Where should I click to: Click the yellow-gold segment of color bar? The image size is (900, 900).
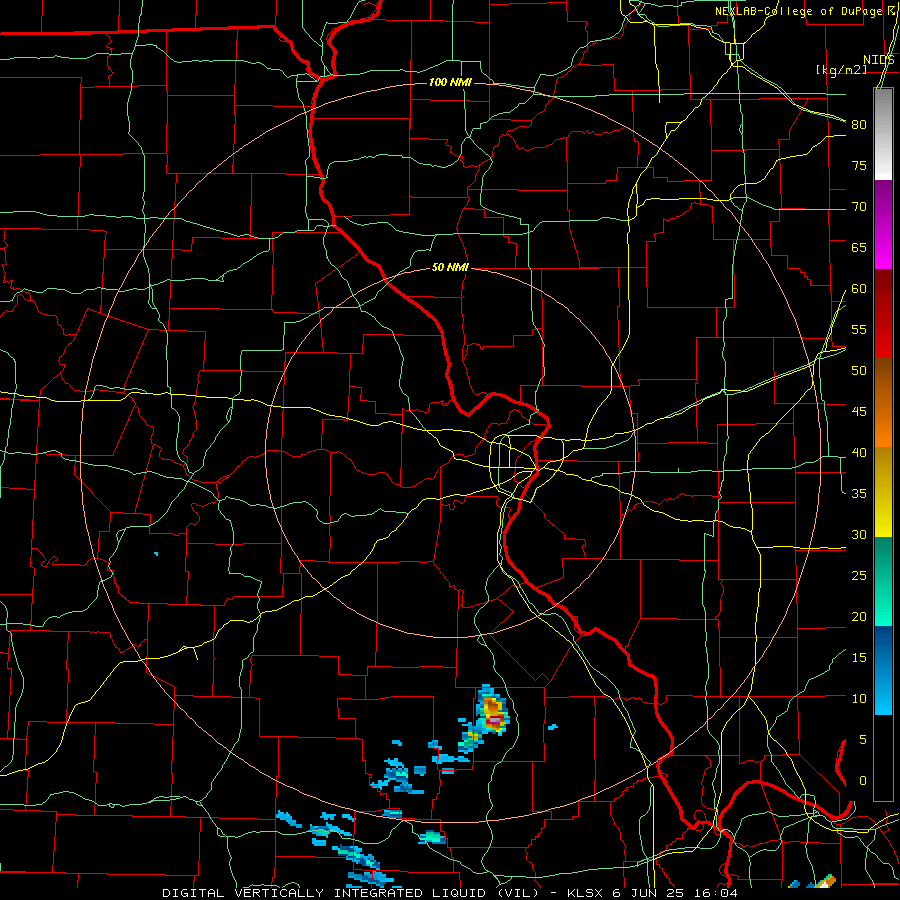coord(883,492)
